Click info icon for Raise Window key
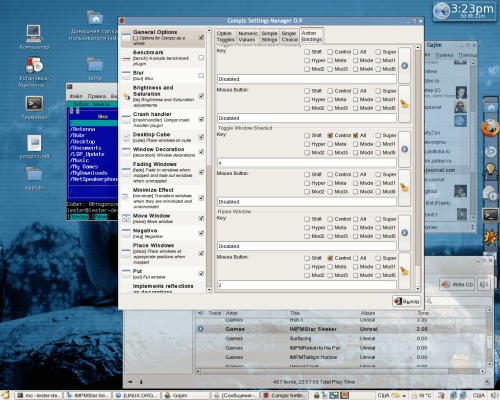The image size is (500, 400). pos(404,233)
